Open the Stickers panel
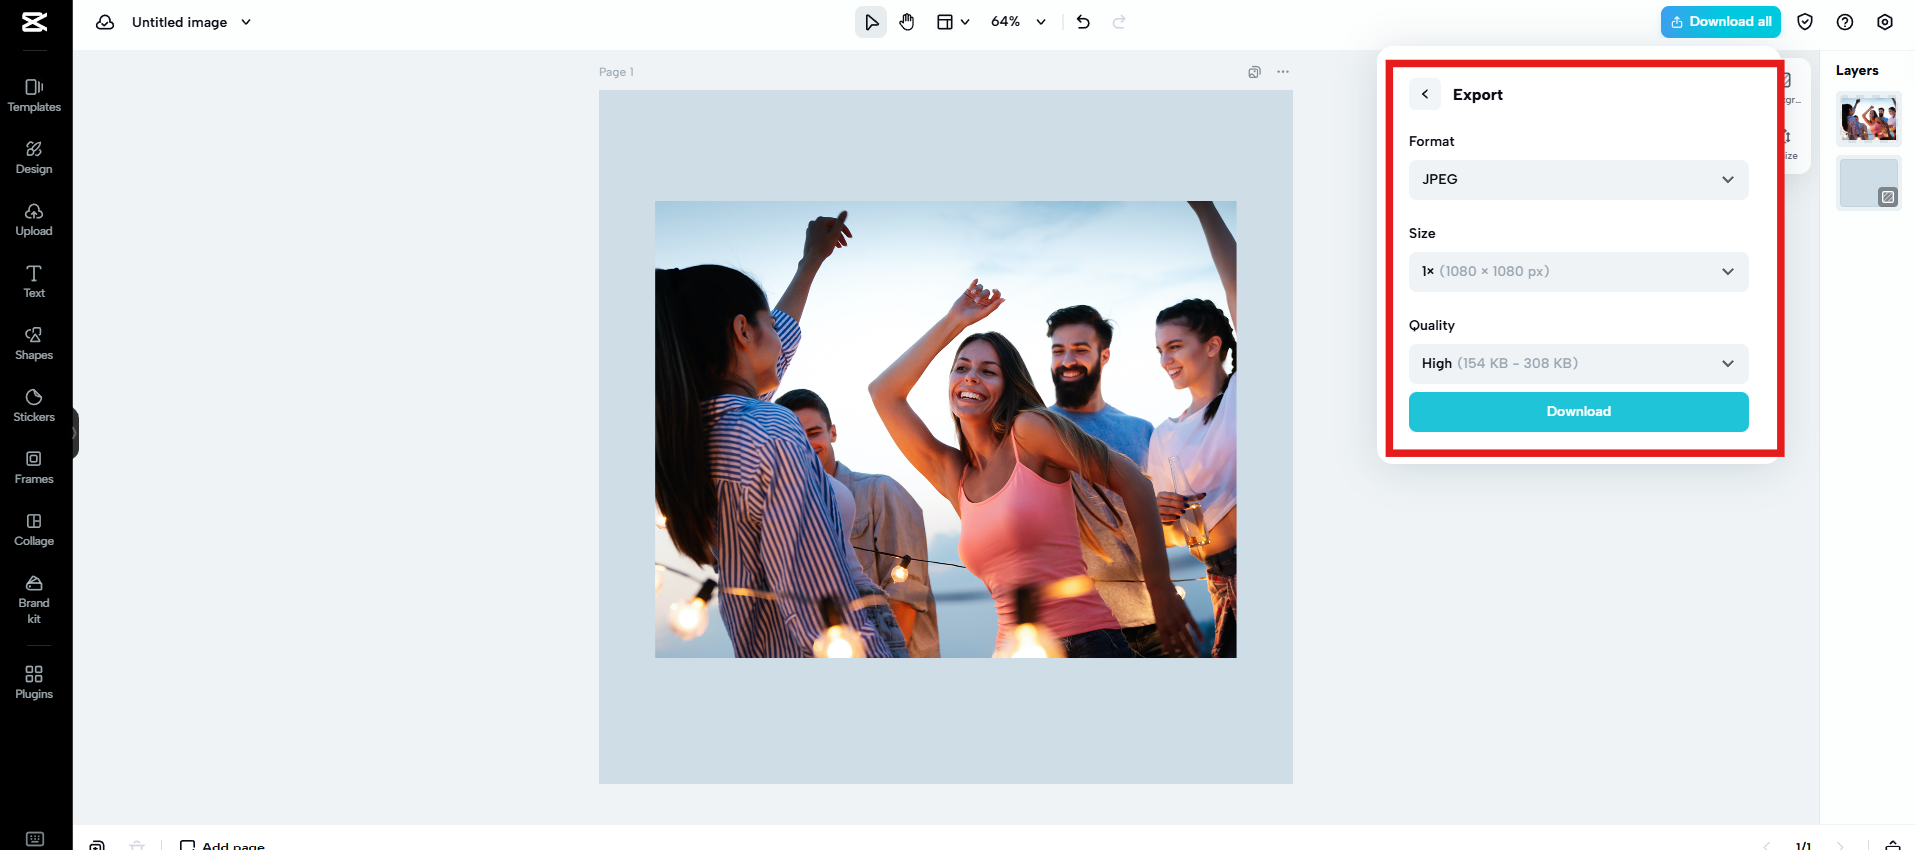This screenshot has width=1915, height=850. (34, 405)
